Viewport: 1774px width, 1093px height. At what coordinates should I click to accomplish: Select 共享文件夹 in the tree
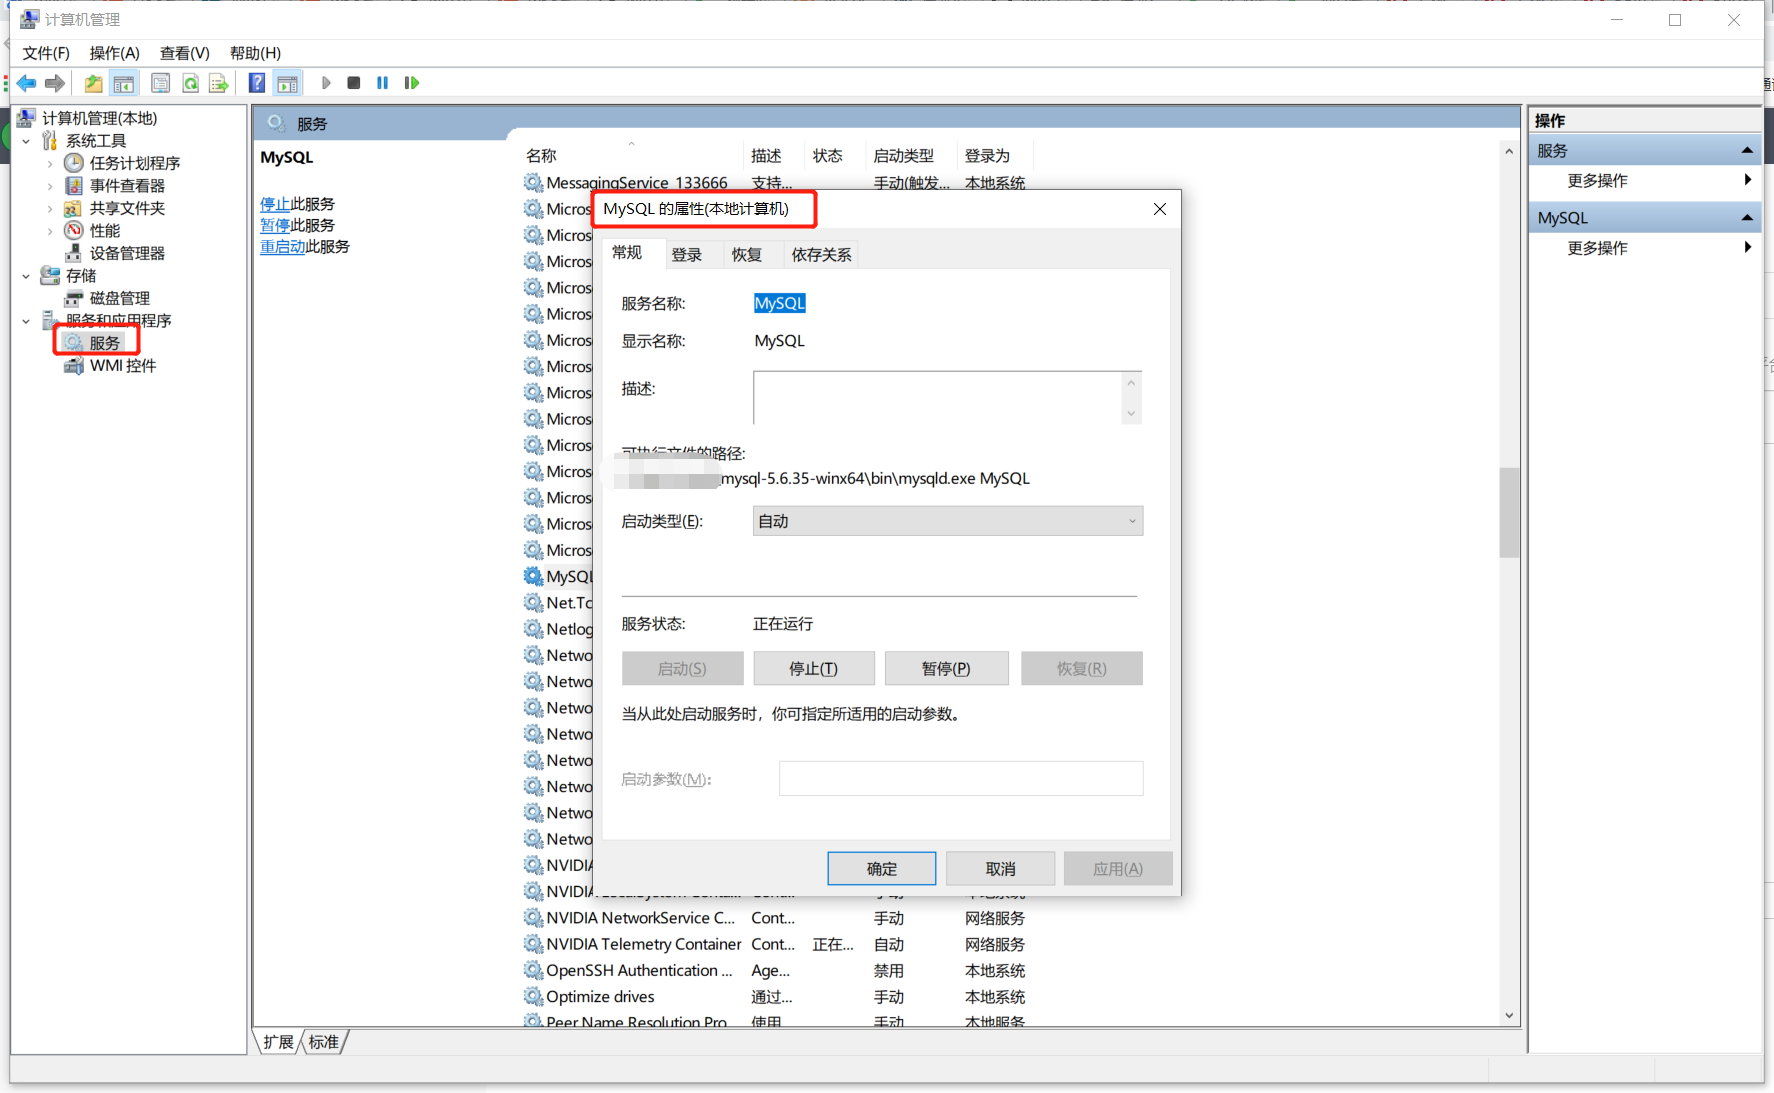(x=127, y=208)
